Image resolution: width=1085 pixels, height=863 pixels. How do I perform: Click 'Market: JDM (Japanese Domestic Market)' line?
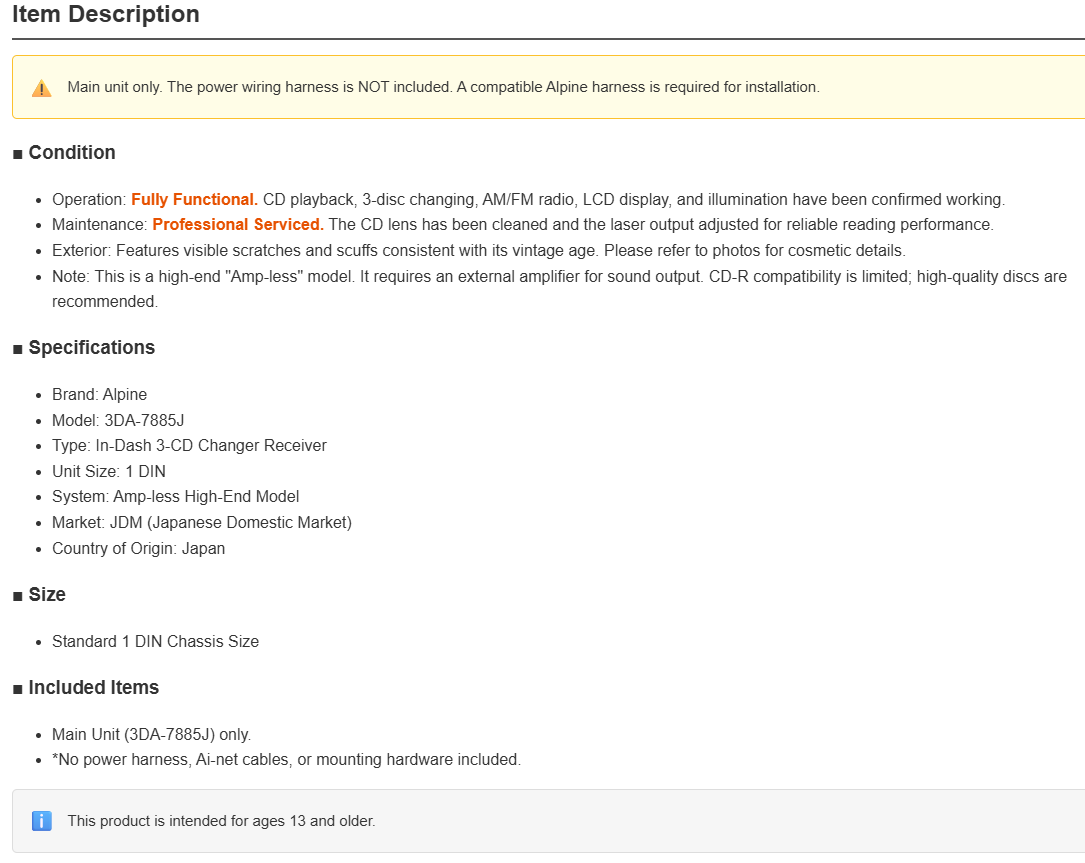[x=202, y=523]
